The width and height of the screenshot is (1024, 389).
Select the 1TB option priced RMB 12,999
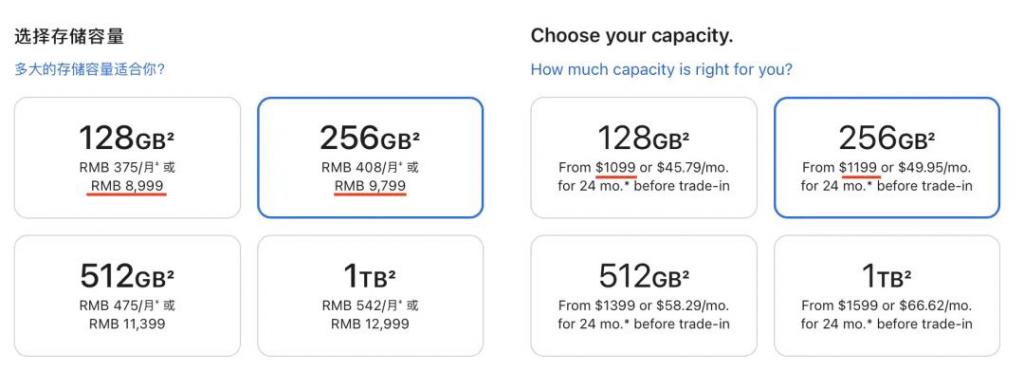click(x=370, y=296)
